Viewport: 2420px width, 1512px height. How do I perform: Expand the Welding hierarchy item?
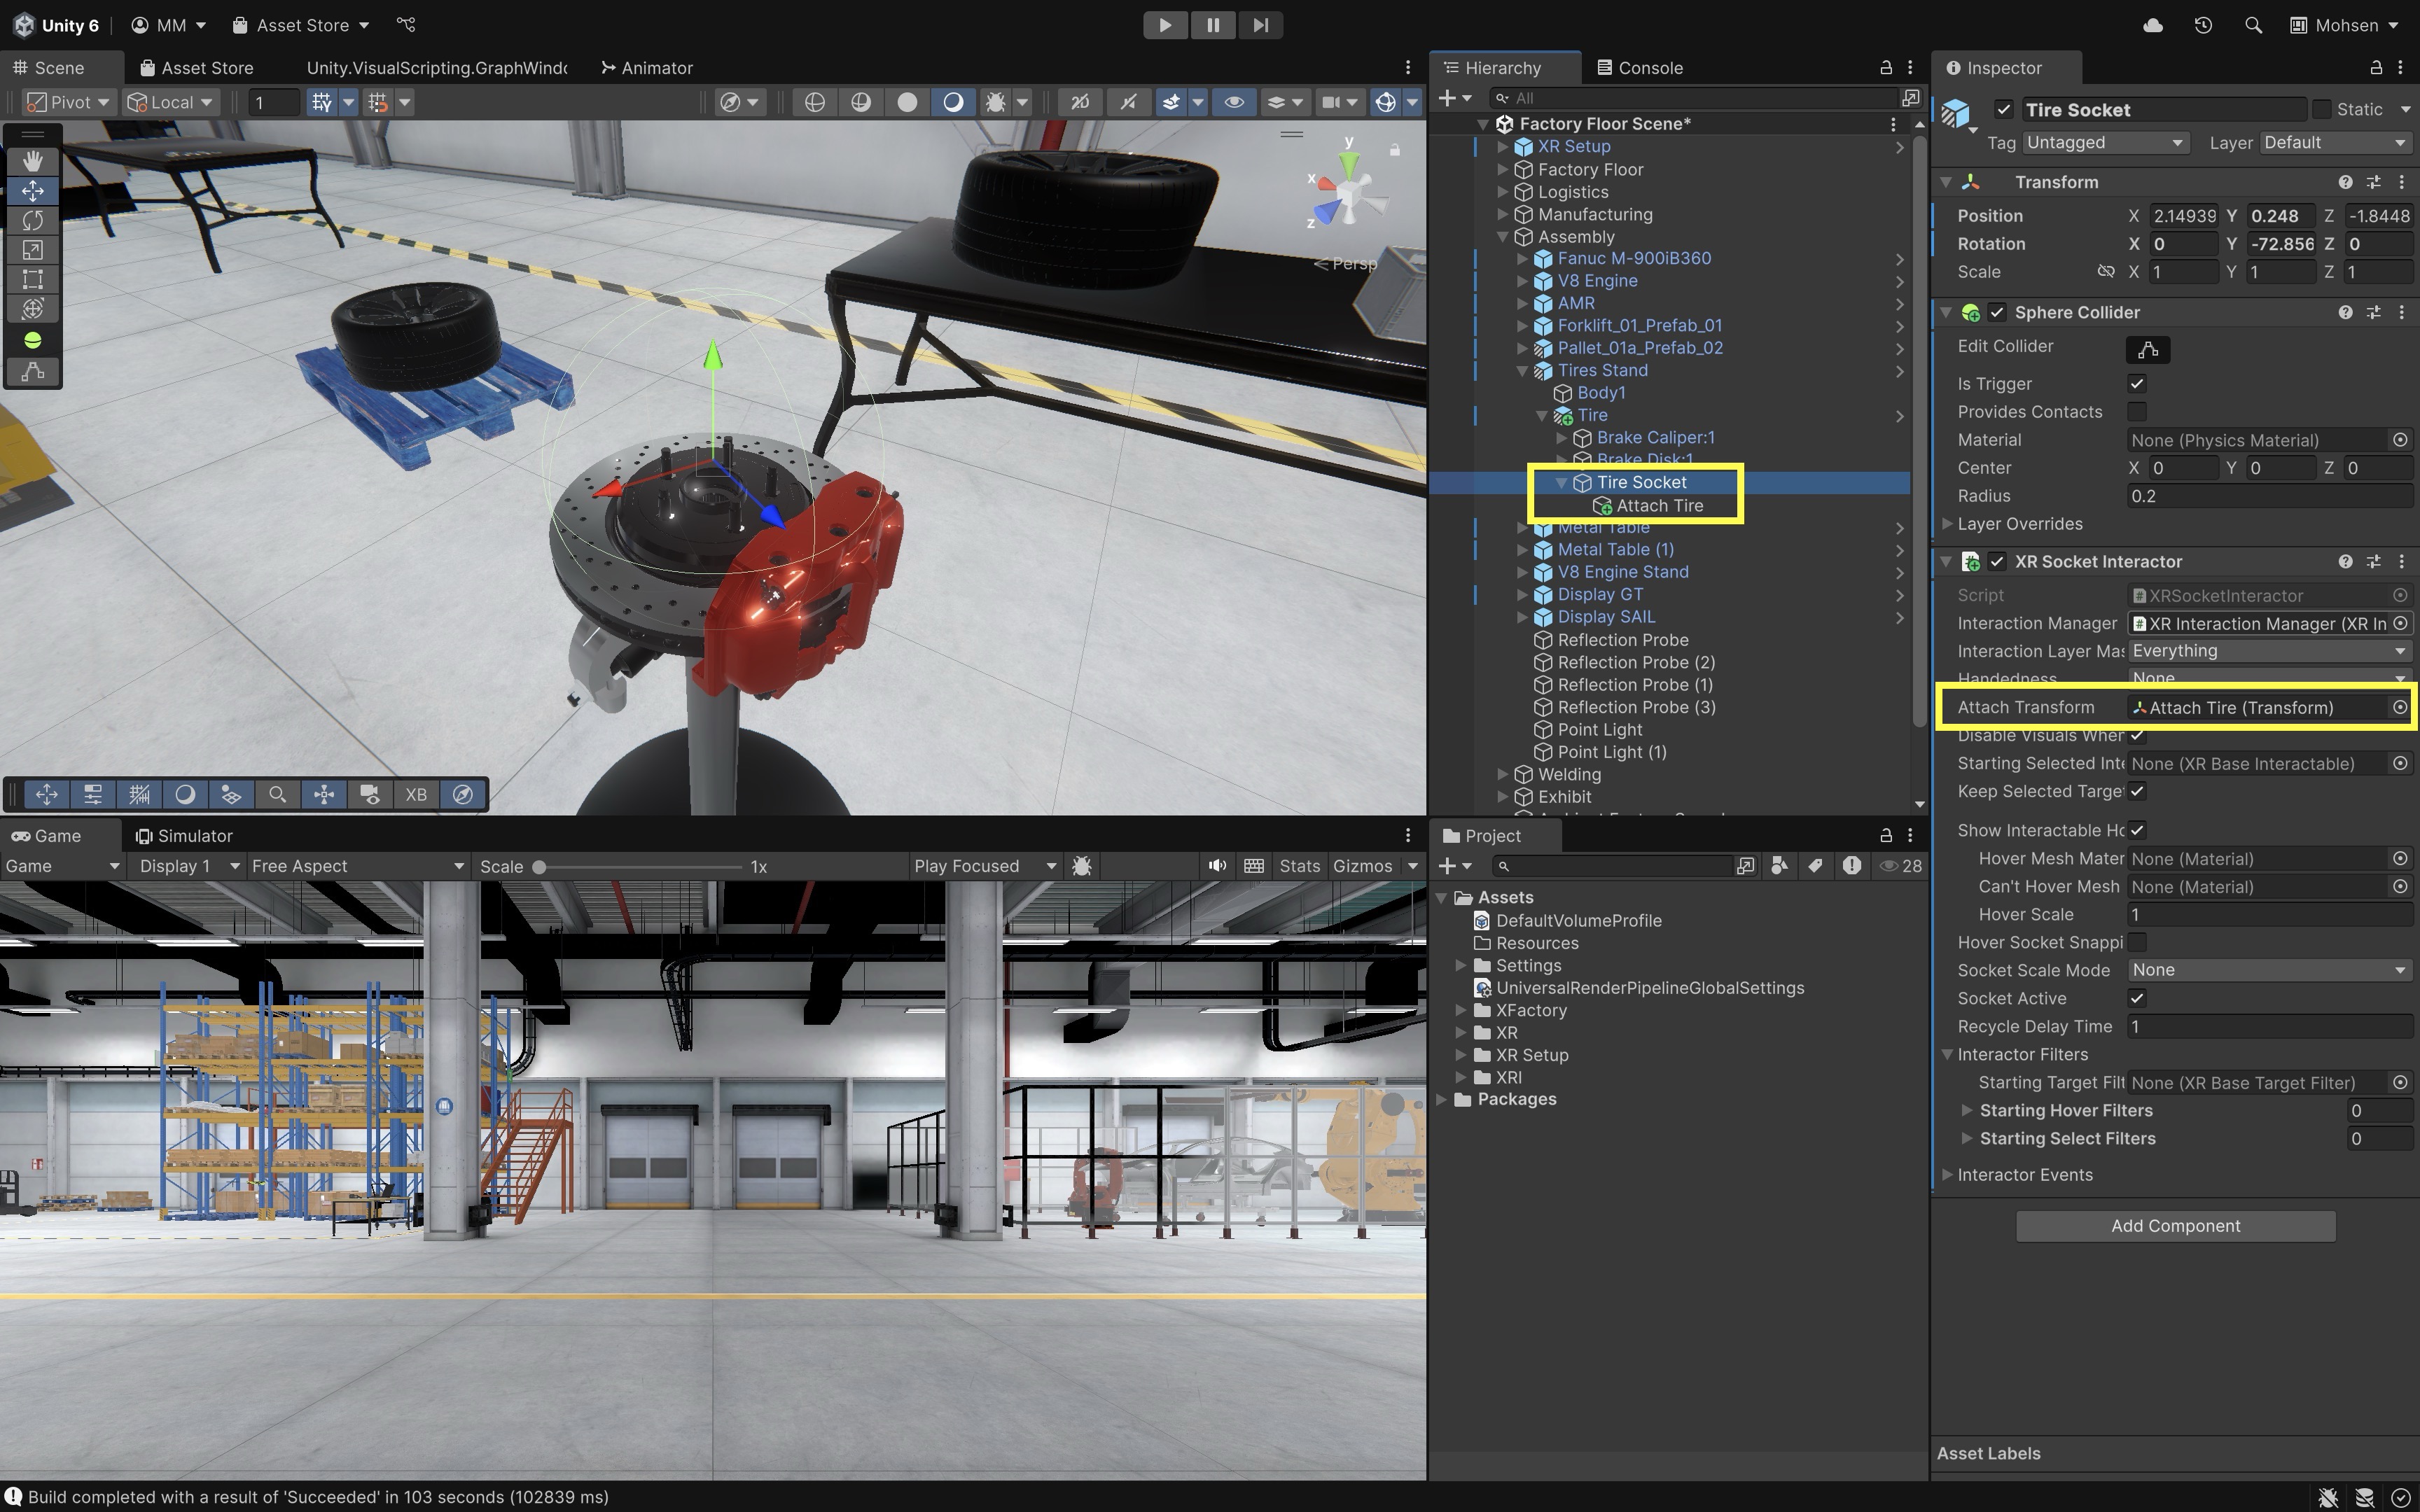click(1502, 775)
